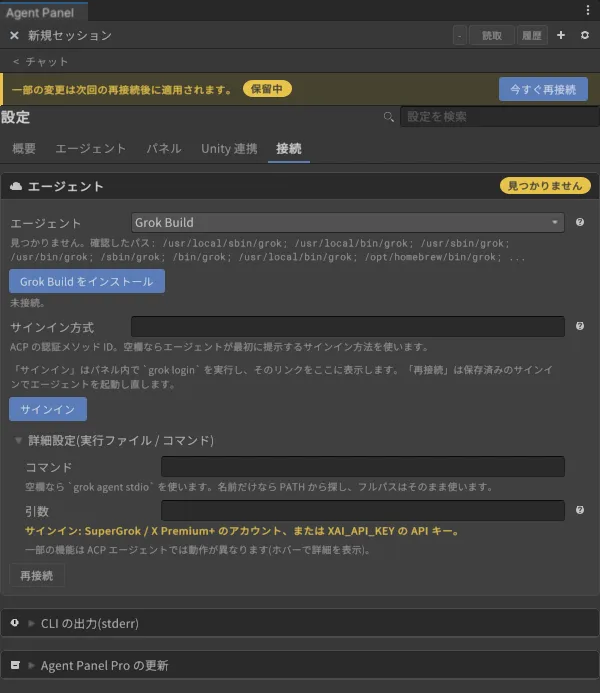This screenshot has width=600, height=693.
Task: Click the 今すぐ再接続 button
Action: 543,89
